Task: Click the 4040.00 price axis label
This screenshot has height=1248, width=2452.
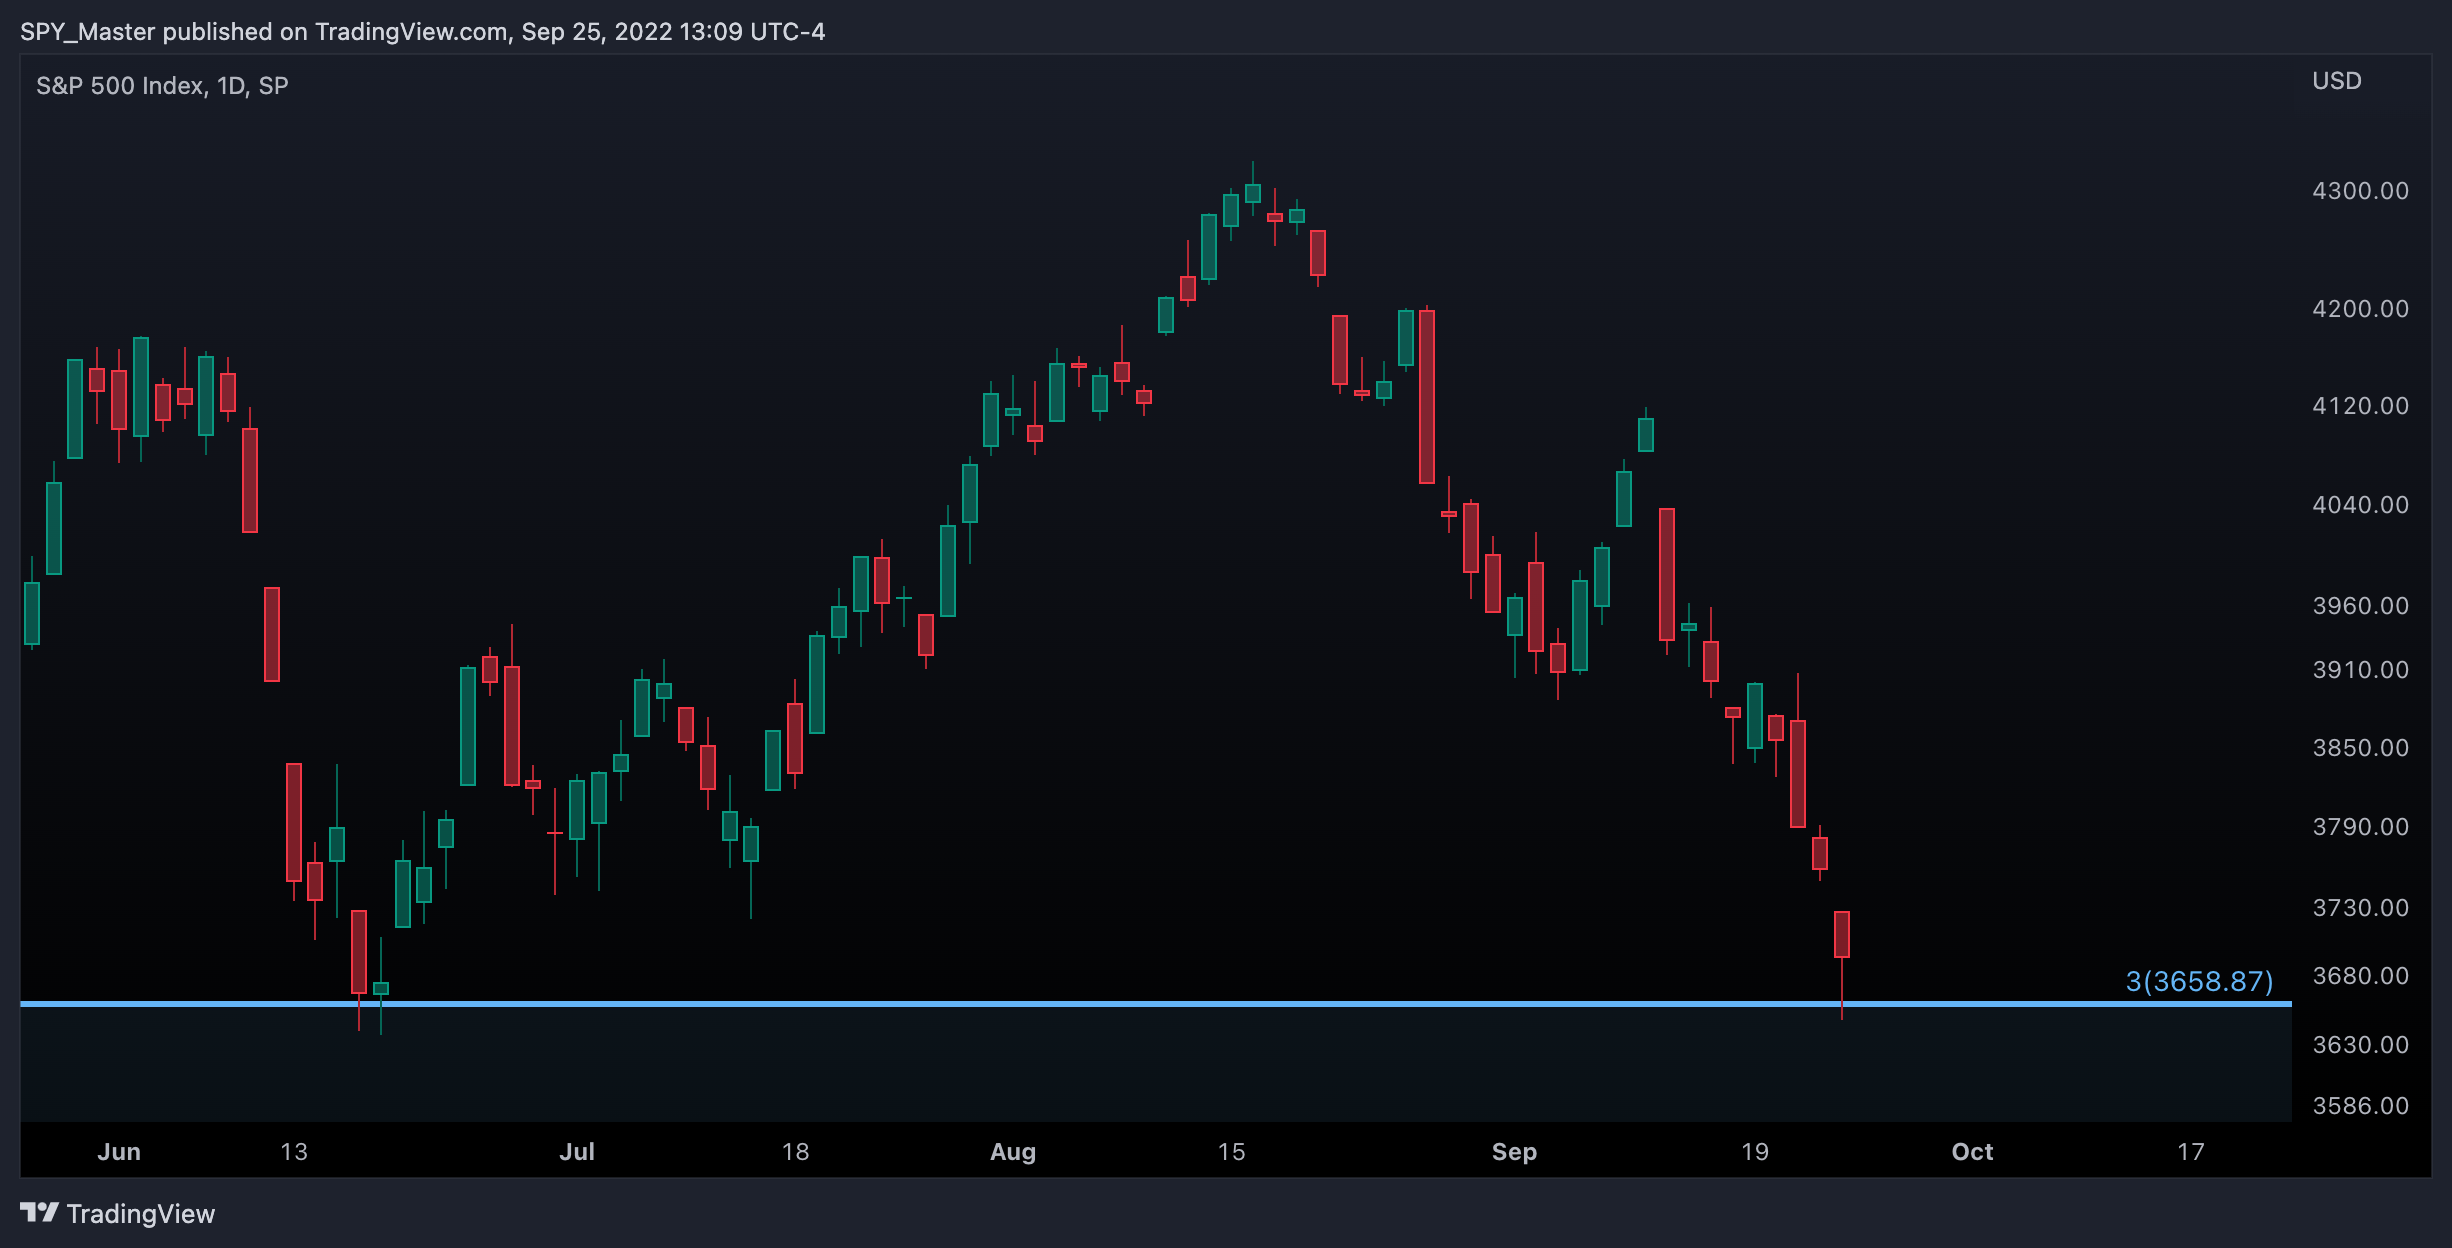Action: [2360, 505]
